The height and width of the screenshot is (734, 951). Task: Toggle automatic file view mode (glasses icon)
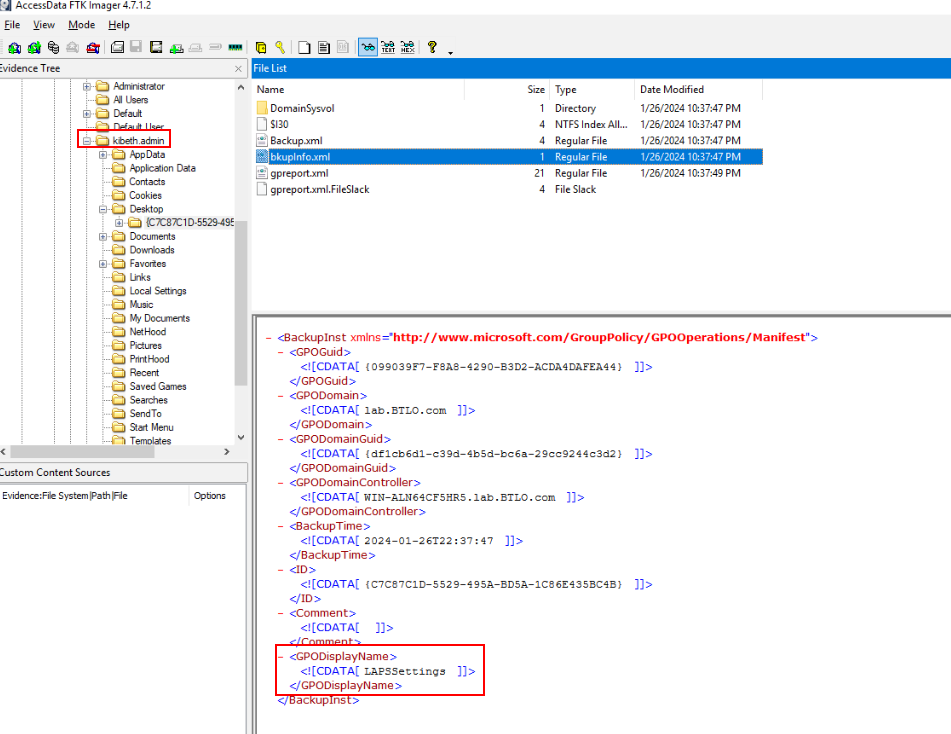(x=368, y=47)
